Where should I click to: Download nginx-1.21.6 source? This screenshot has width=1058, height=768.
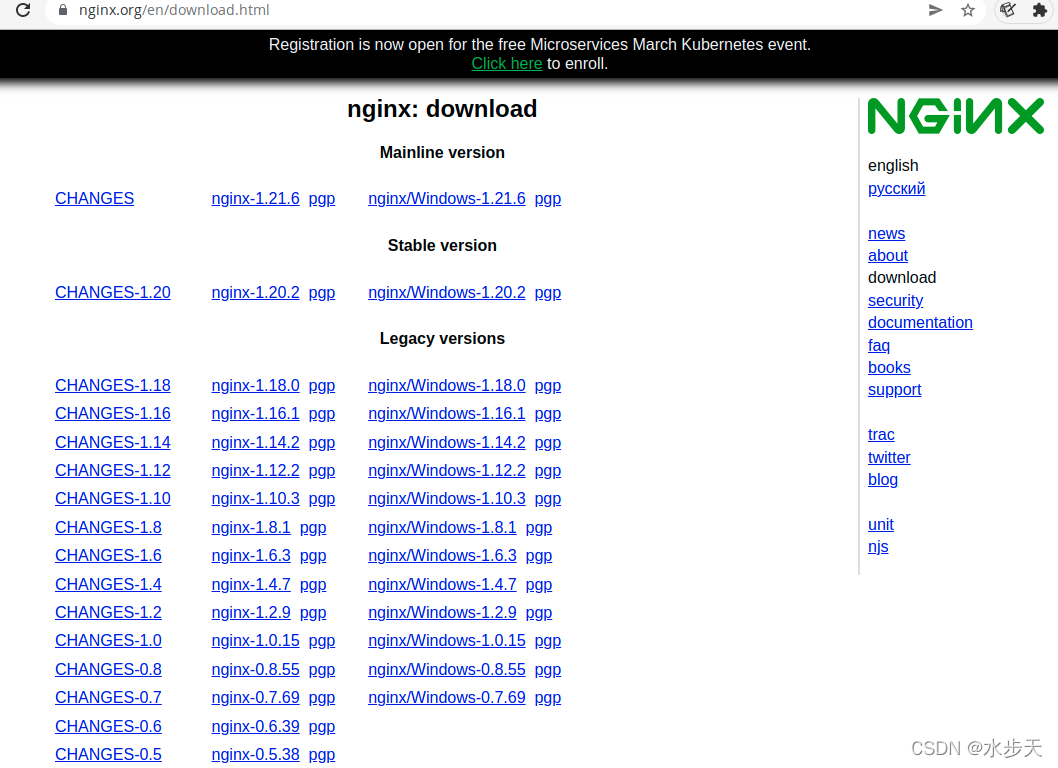point(255,198)
